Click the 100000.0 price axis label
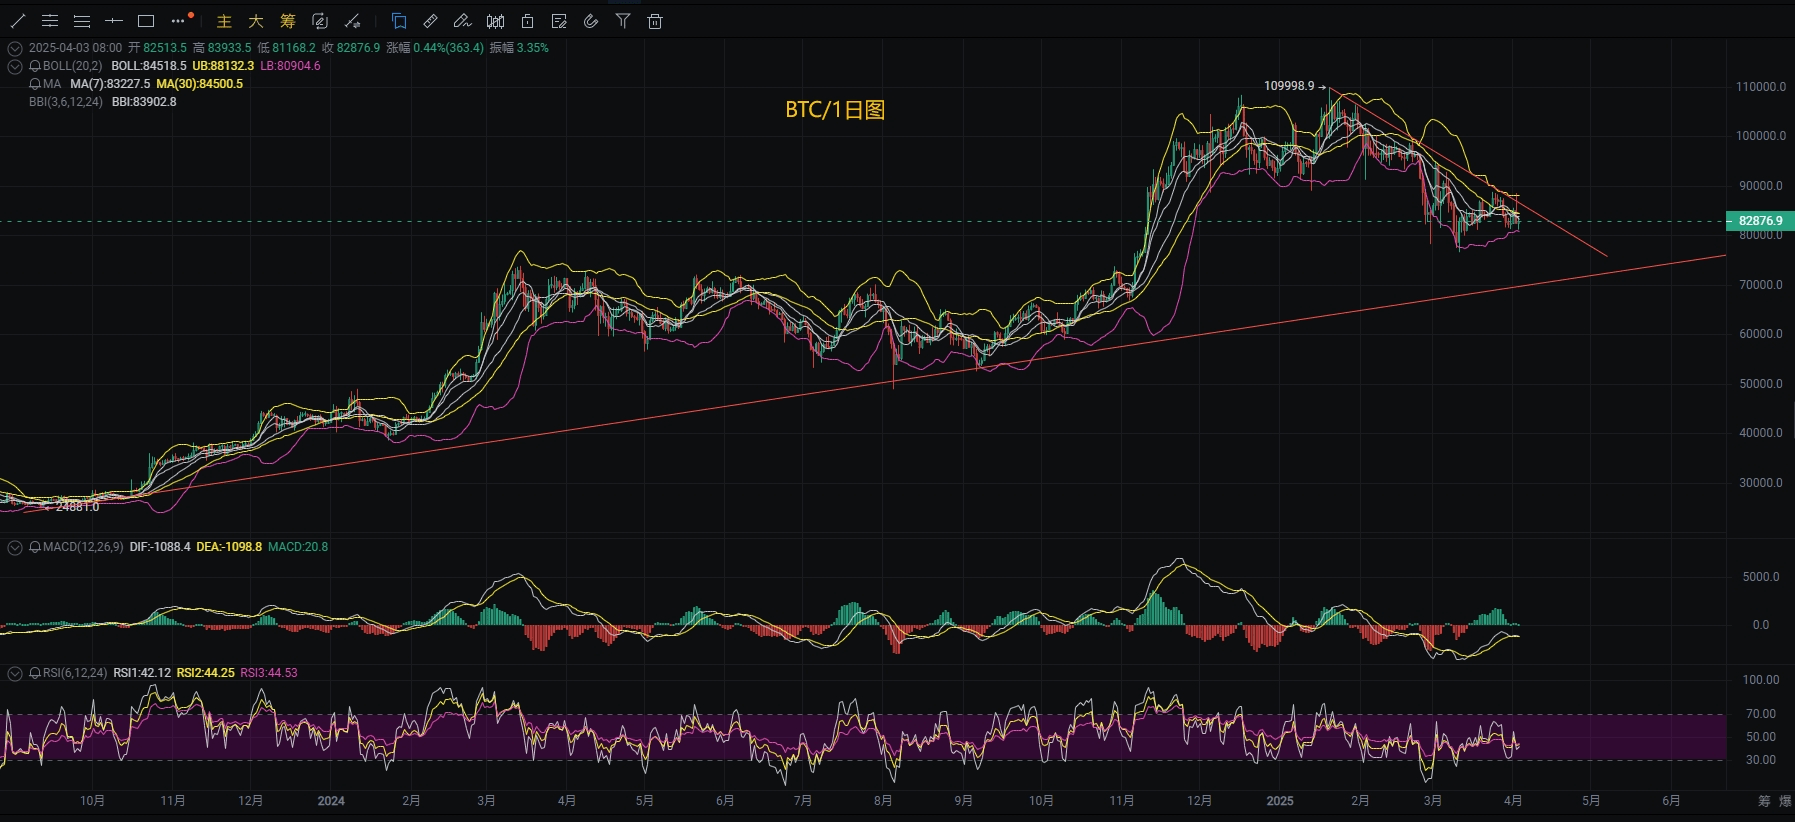The image size is (1795, 822). click(1761, 136)
